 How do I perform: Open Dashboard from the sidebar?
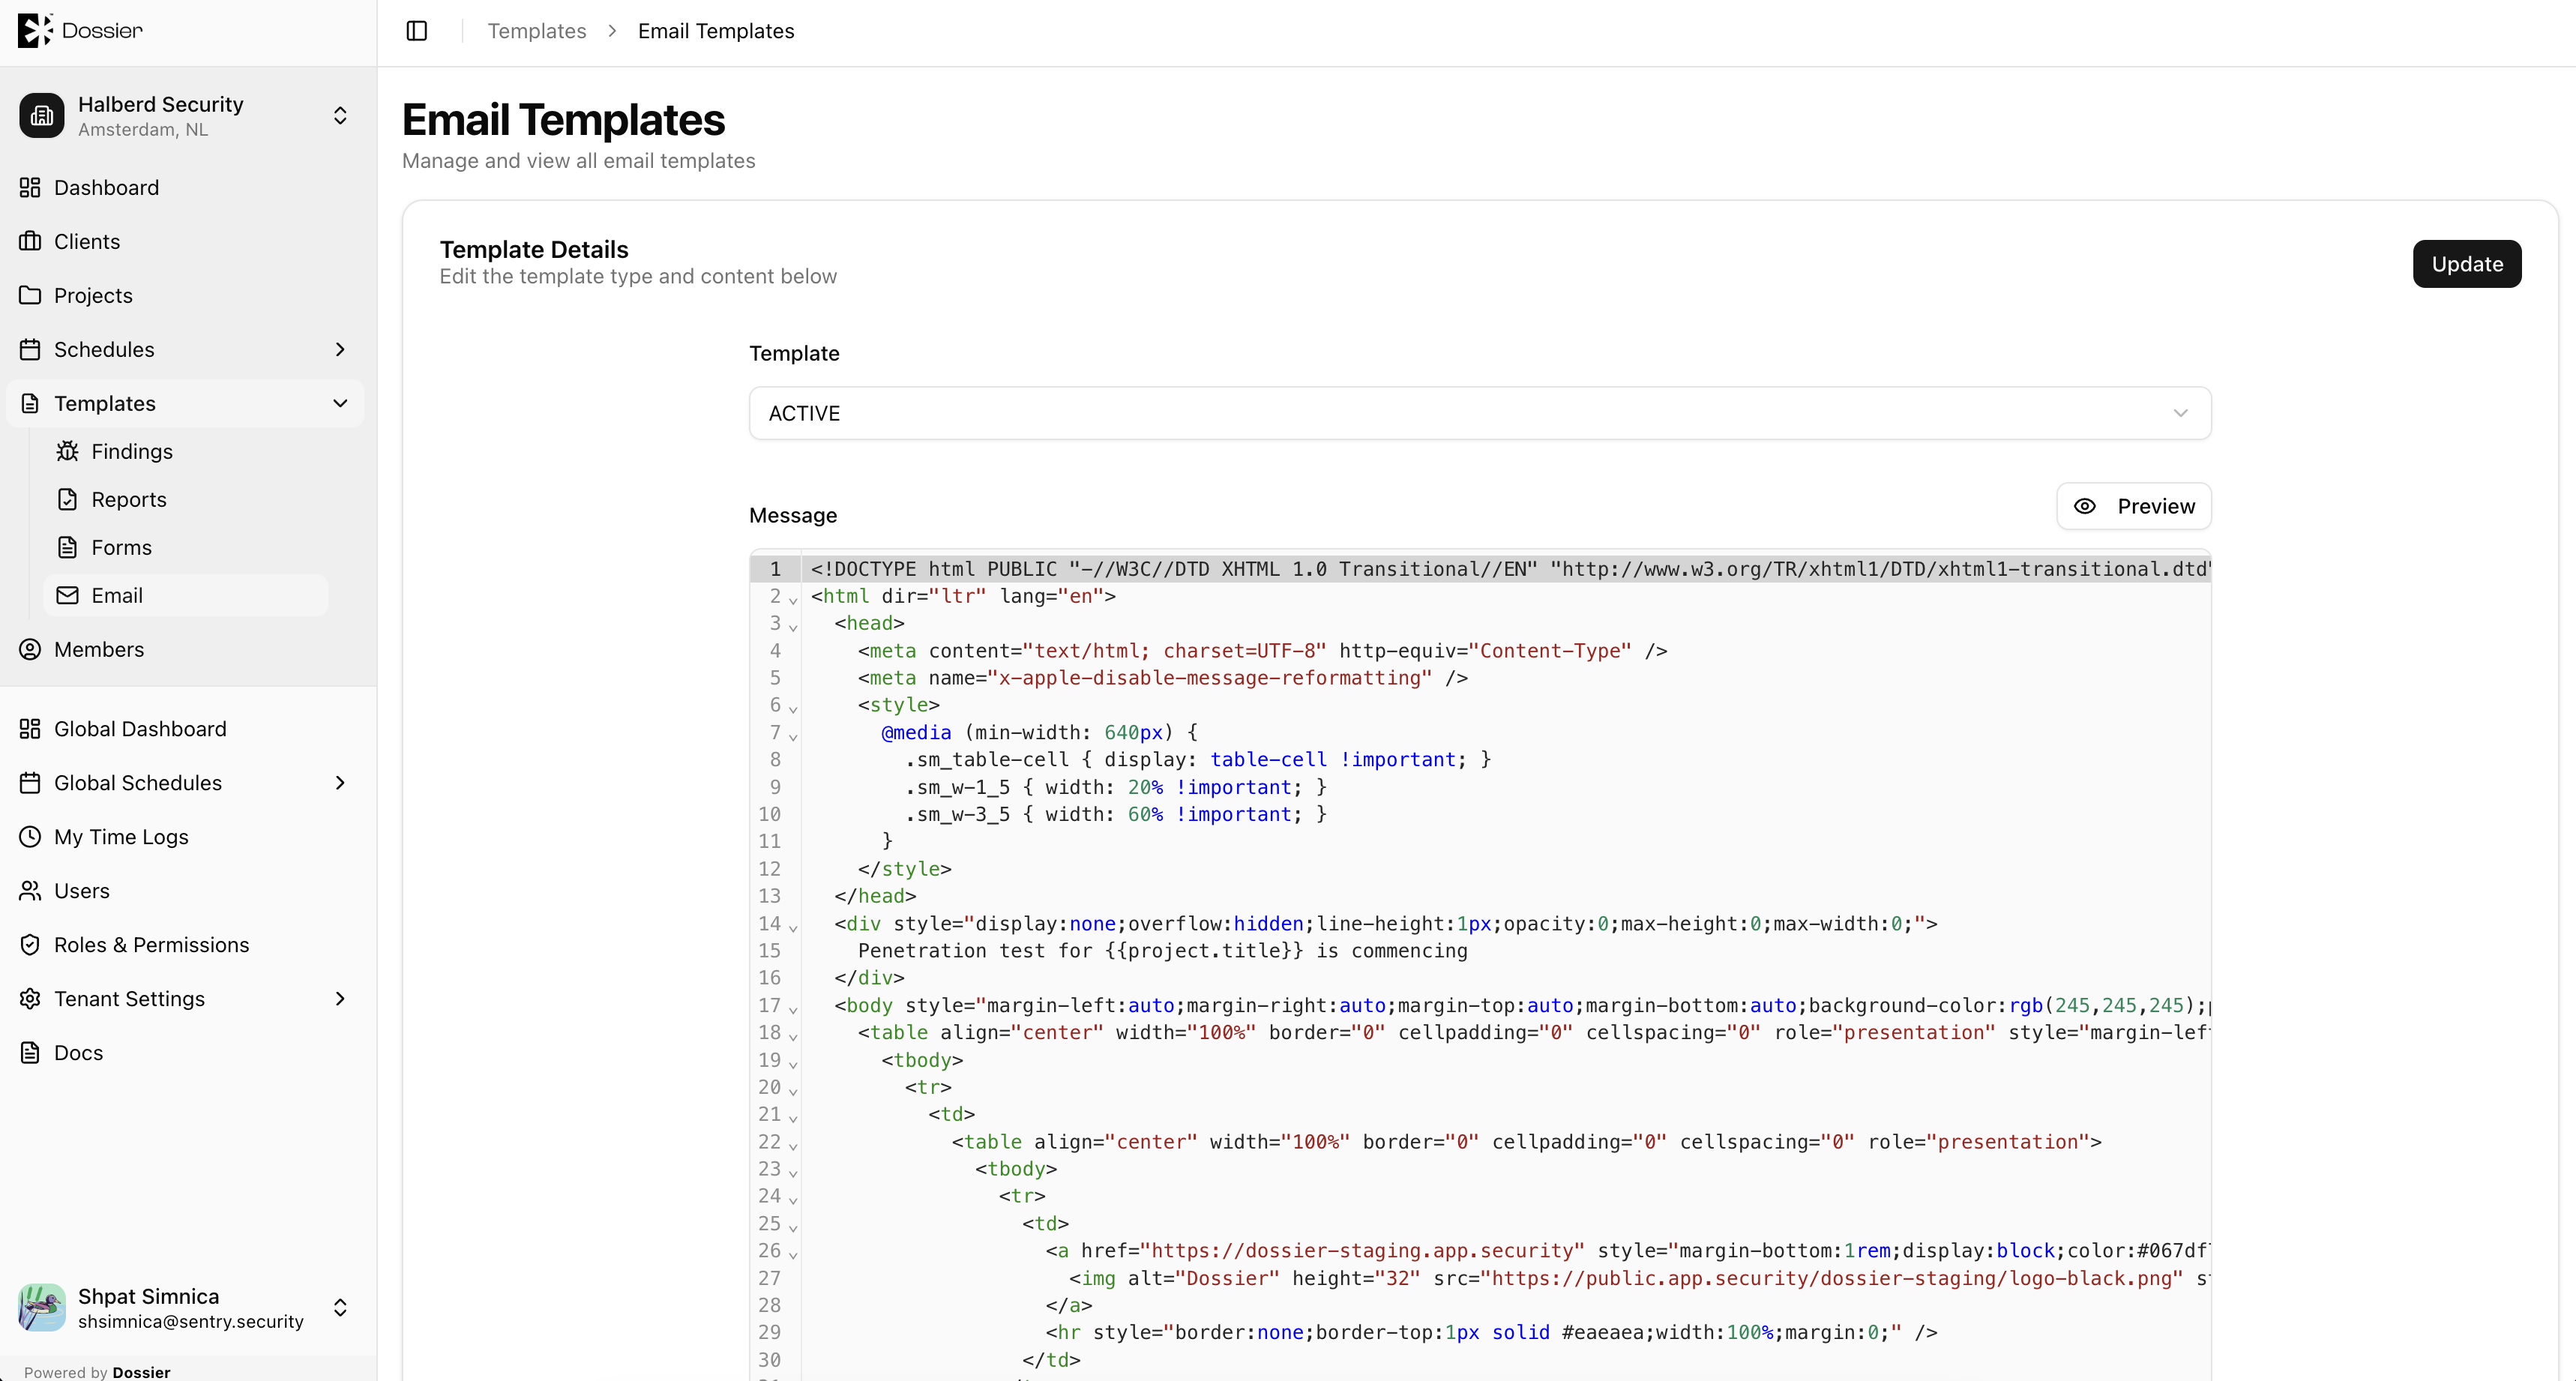pos(186,188)
